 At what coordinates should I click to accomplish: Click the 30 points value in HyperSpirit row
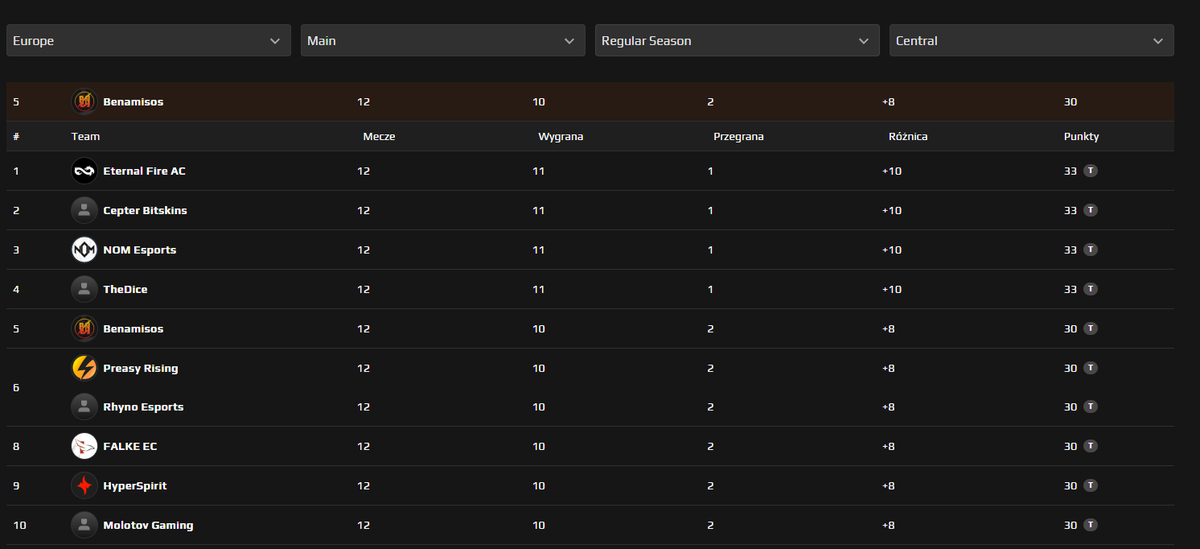[x=1070, y=486]
